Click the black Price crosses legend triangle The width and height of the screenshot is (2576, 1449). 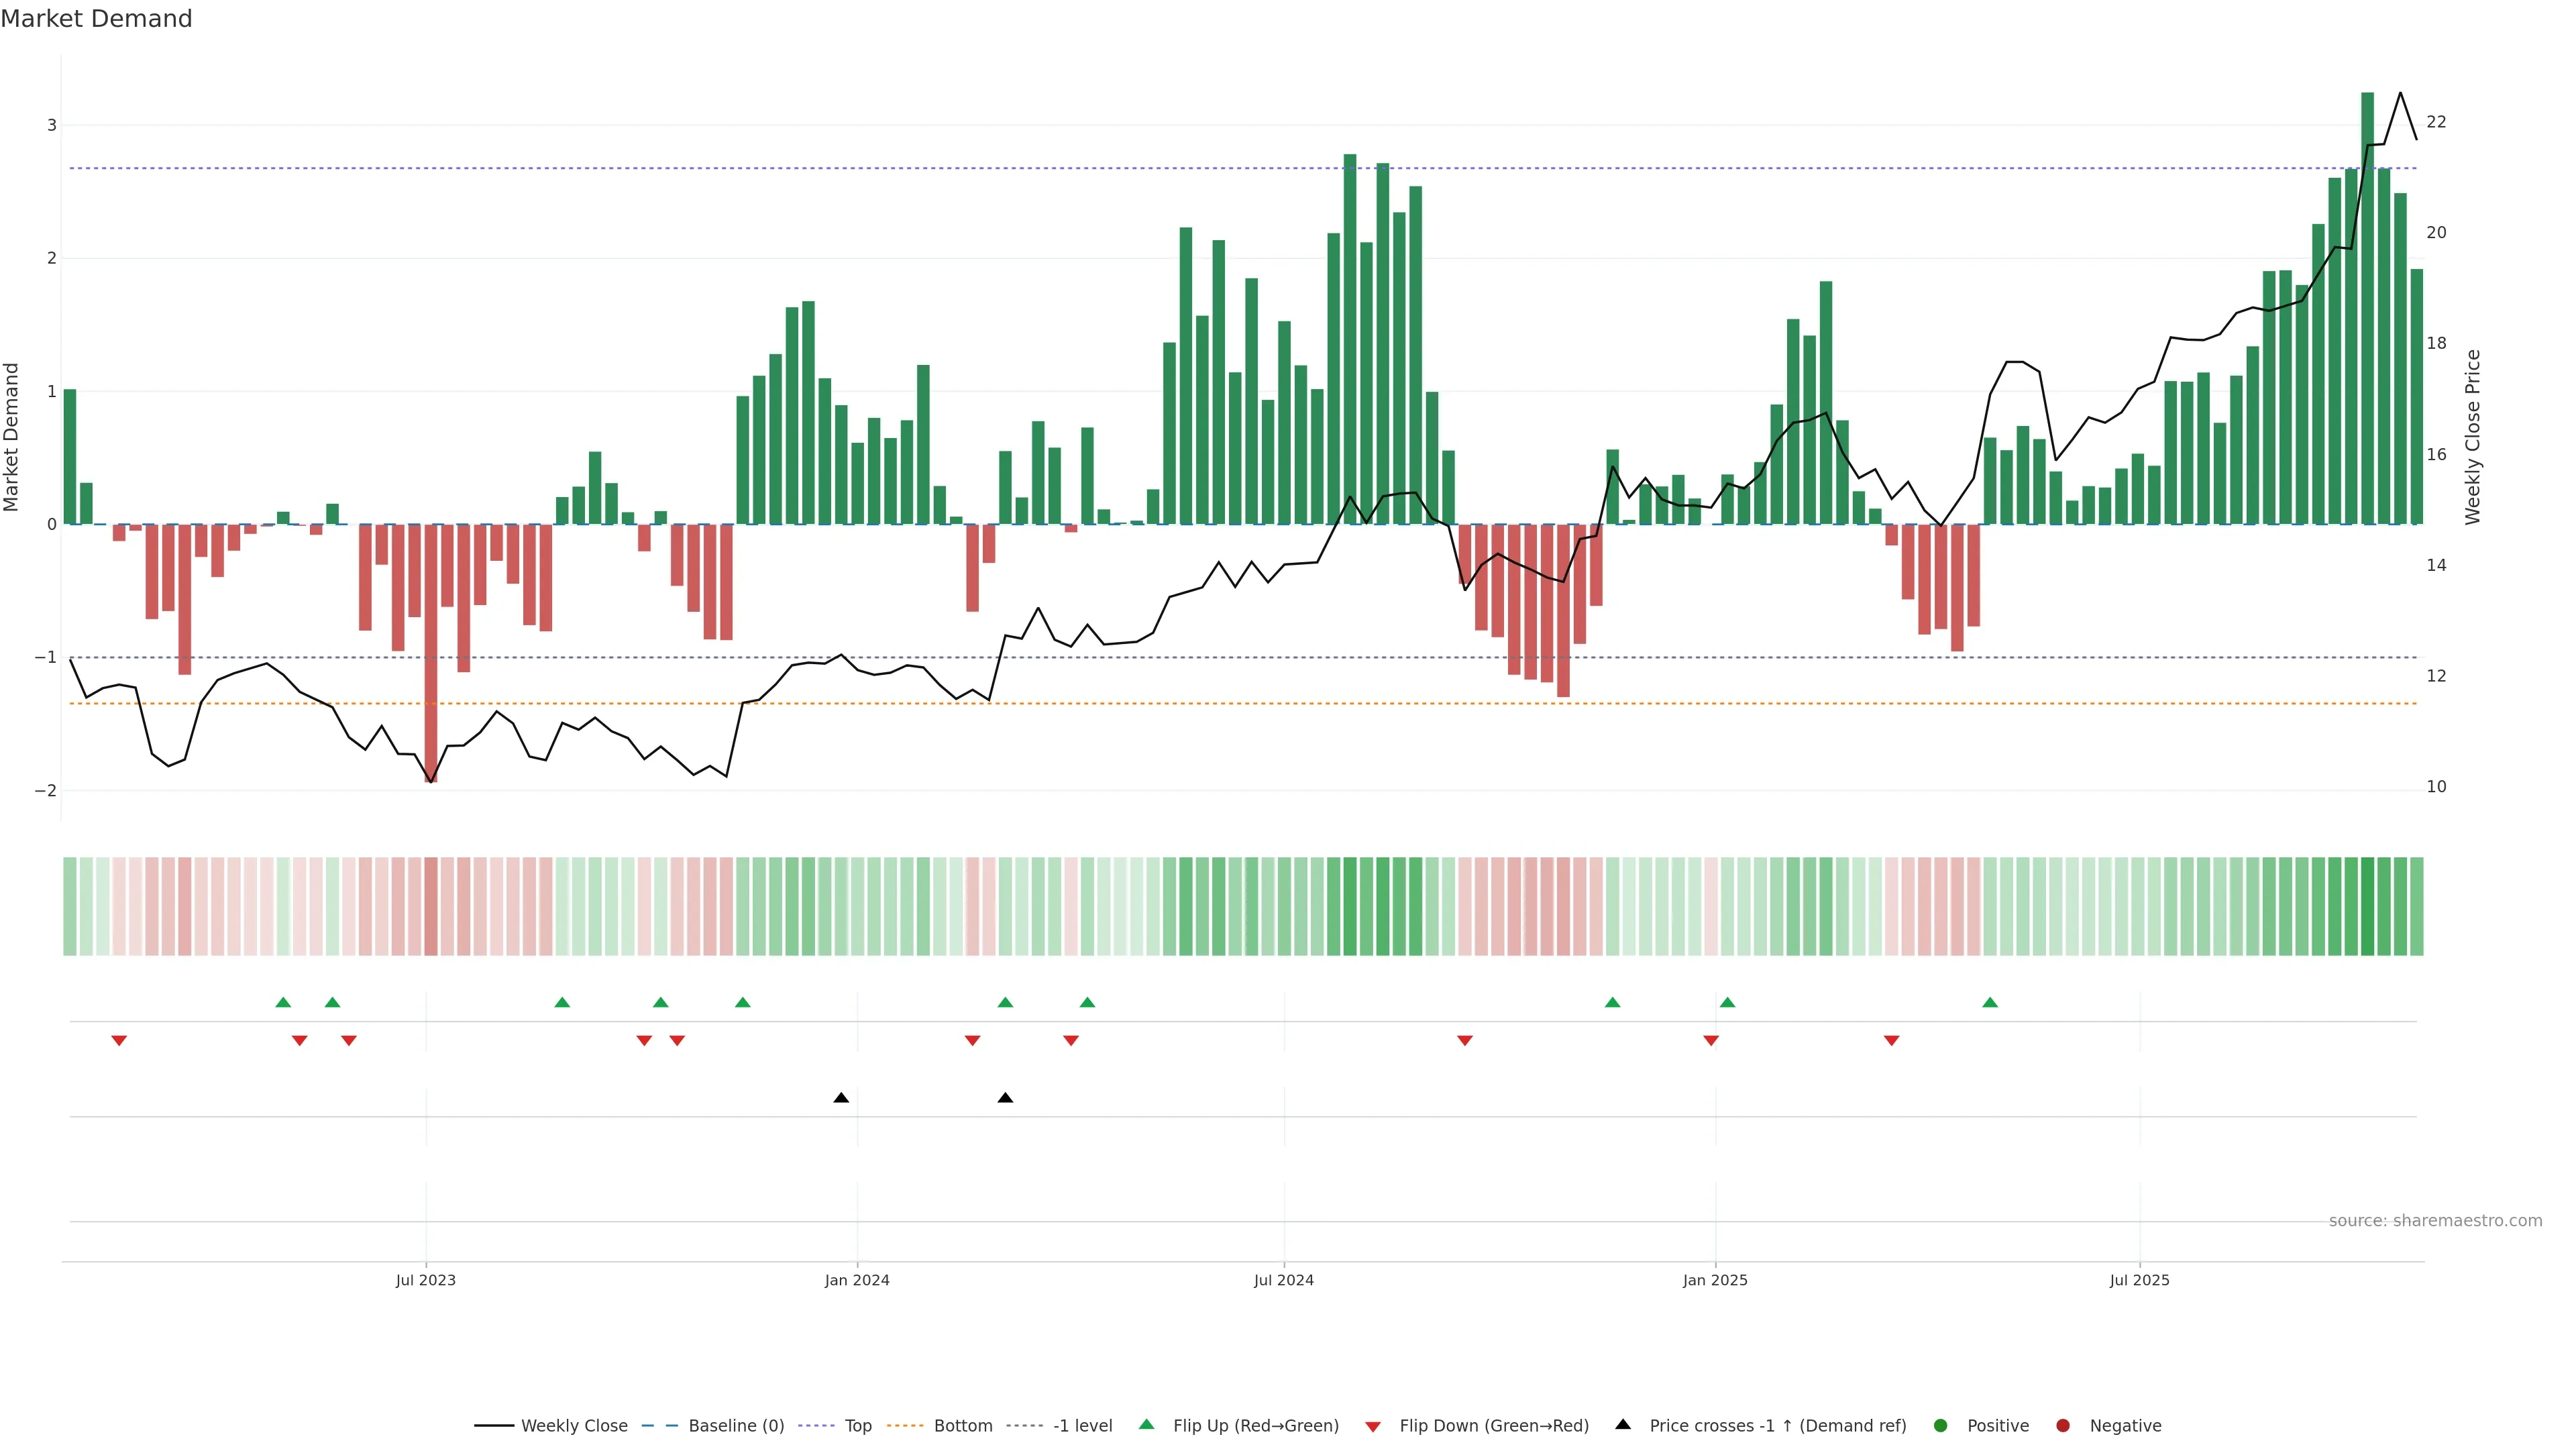pyautogui.click(x=1623, y=1424)
